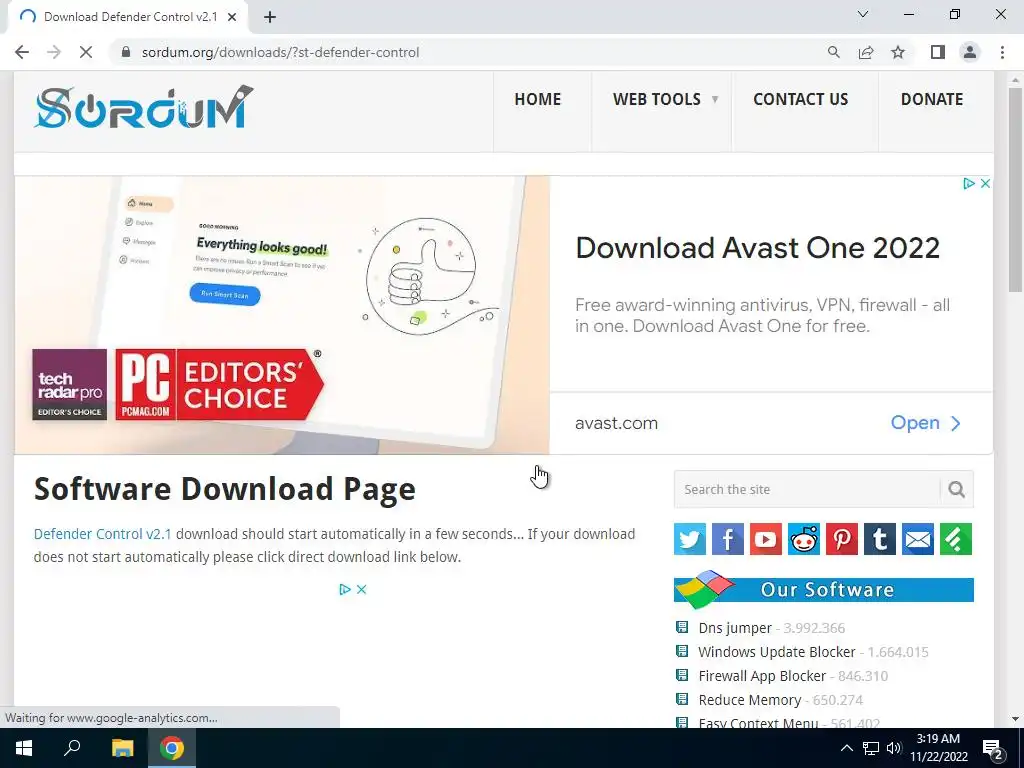Click the Twitter social icon
This screenshot has width=1024, height=768.
[690, 539]
